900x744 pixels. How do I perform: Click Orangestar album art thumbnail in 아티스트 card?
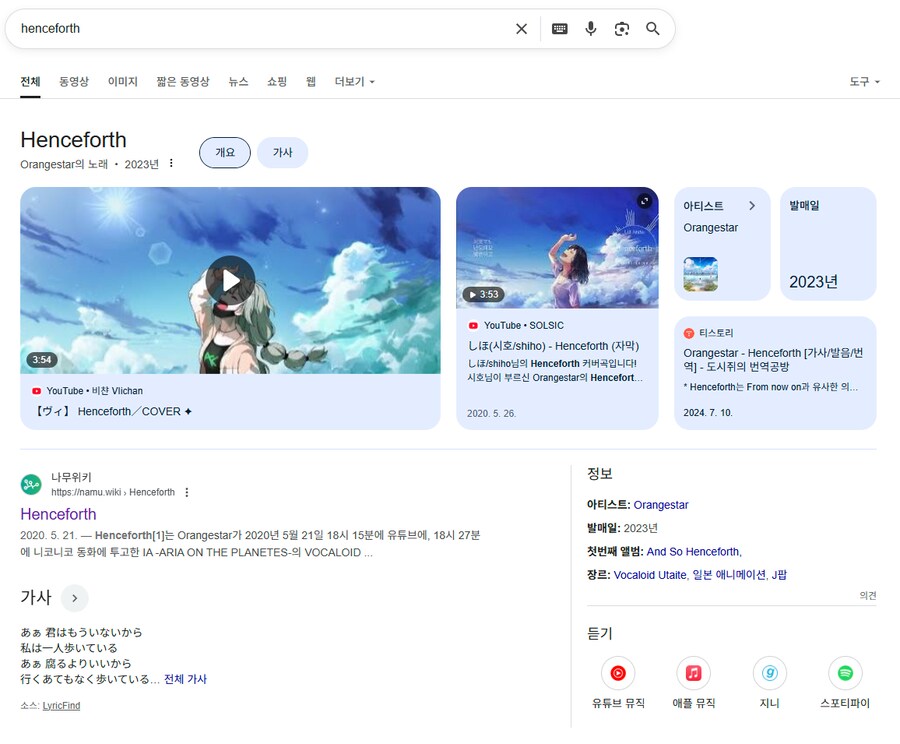[x=700, y=274]
